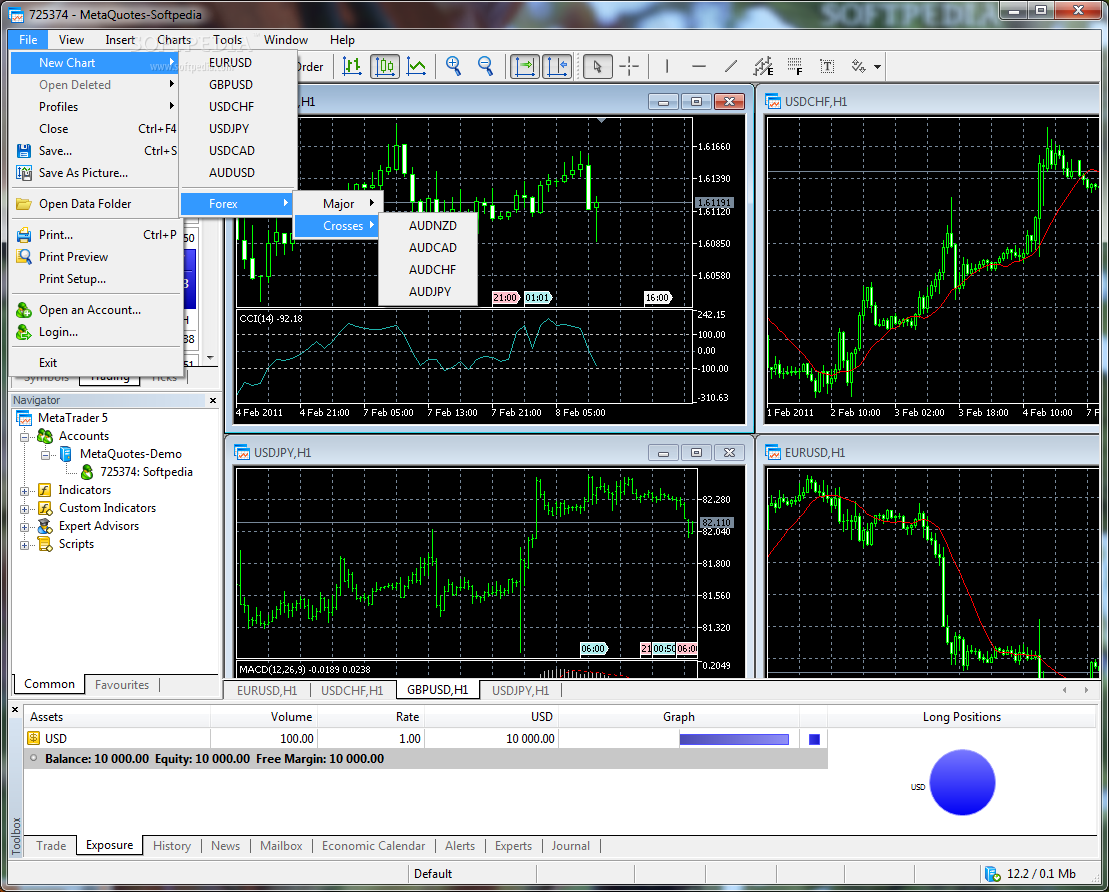
Task: Select the Crosshair tool
Action: (x=629, y=66)
